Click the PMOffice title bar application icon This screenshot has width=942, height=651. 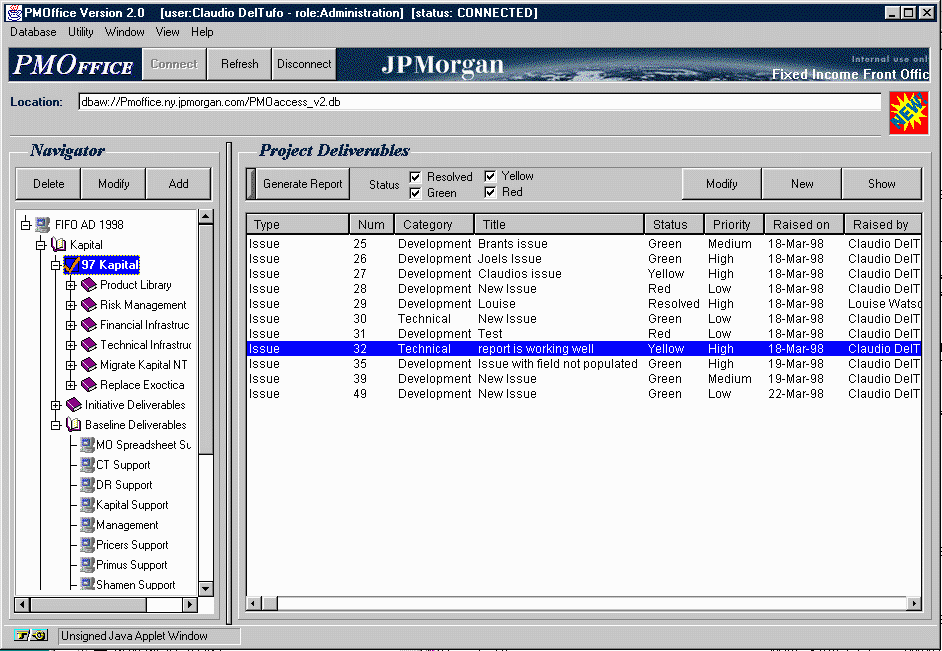coord(13,13)
